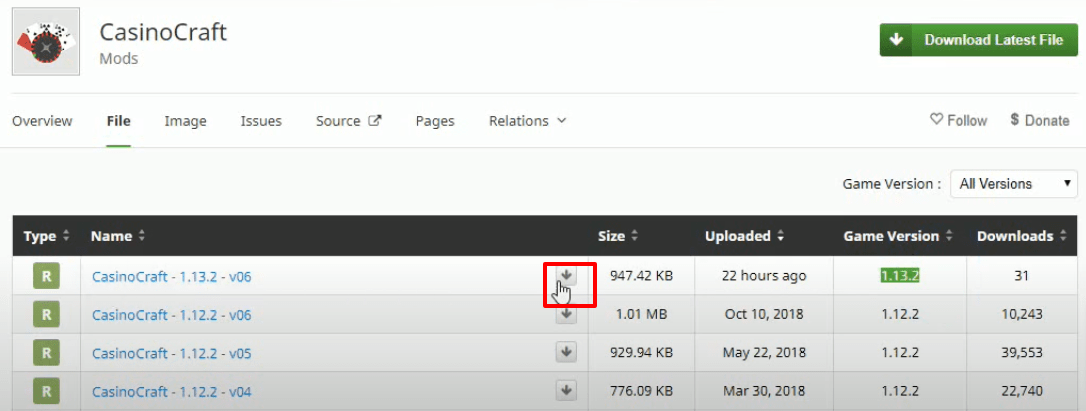
Task: Click the Mar 30, 2018 upload date
Action: [x=764, y=391]
